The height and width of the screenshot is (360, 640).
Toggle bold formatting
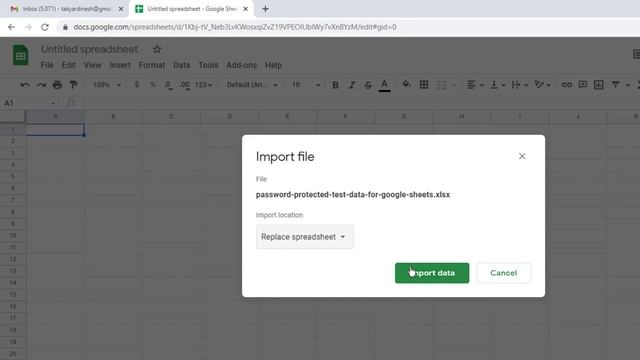pyautogui.click(x=335, y=85)
